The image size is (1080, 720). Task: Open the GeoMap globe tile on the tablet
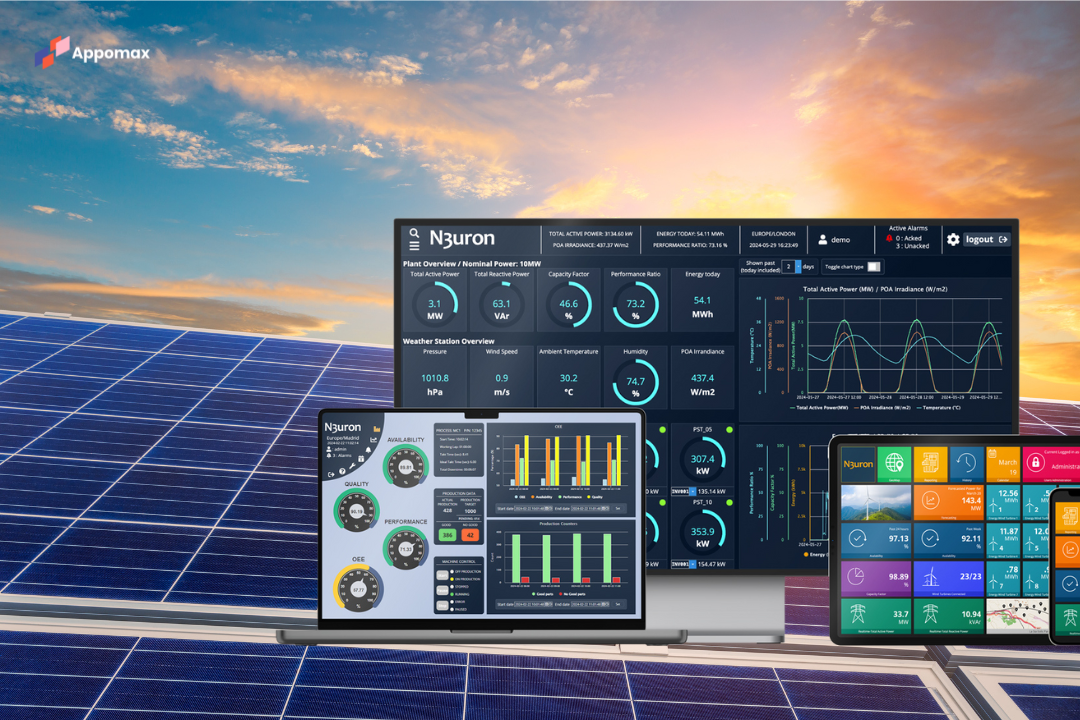point(892,464)
